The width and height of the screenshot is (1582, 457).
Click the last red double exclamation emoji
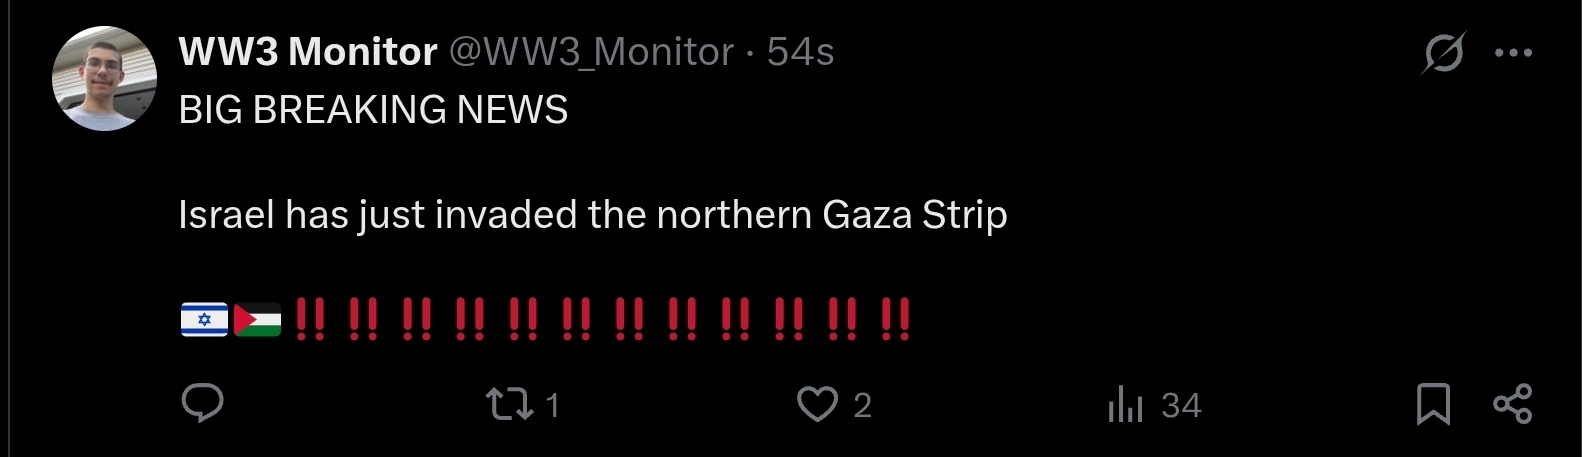(896, 320)
